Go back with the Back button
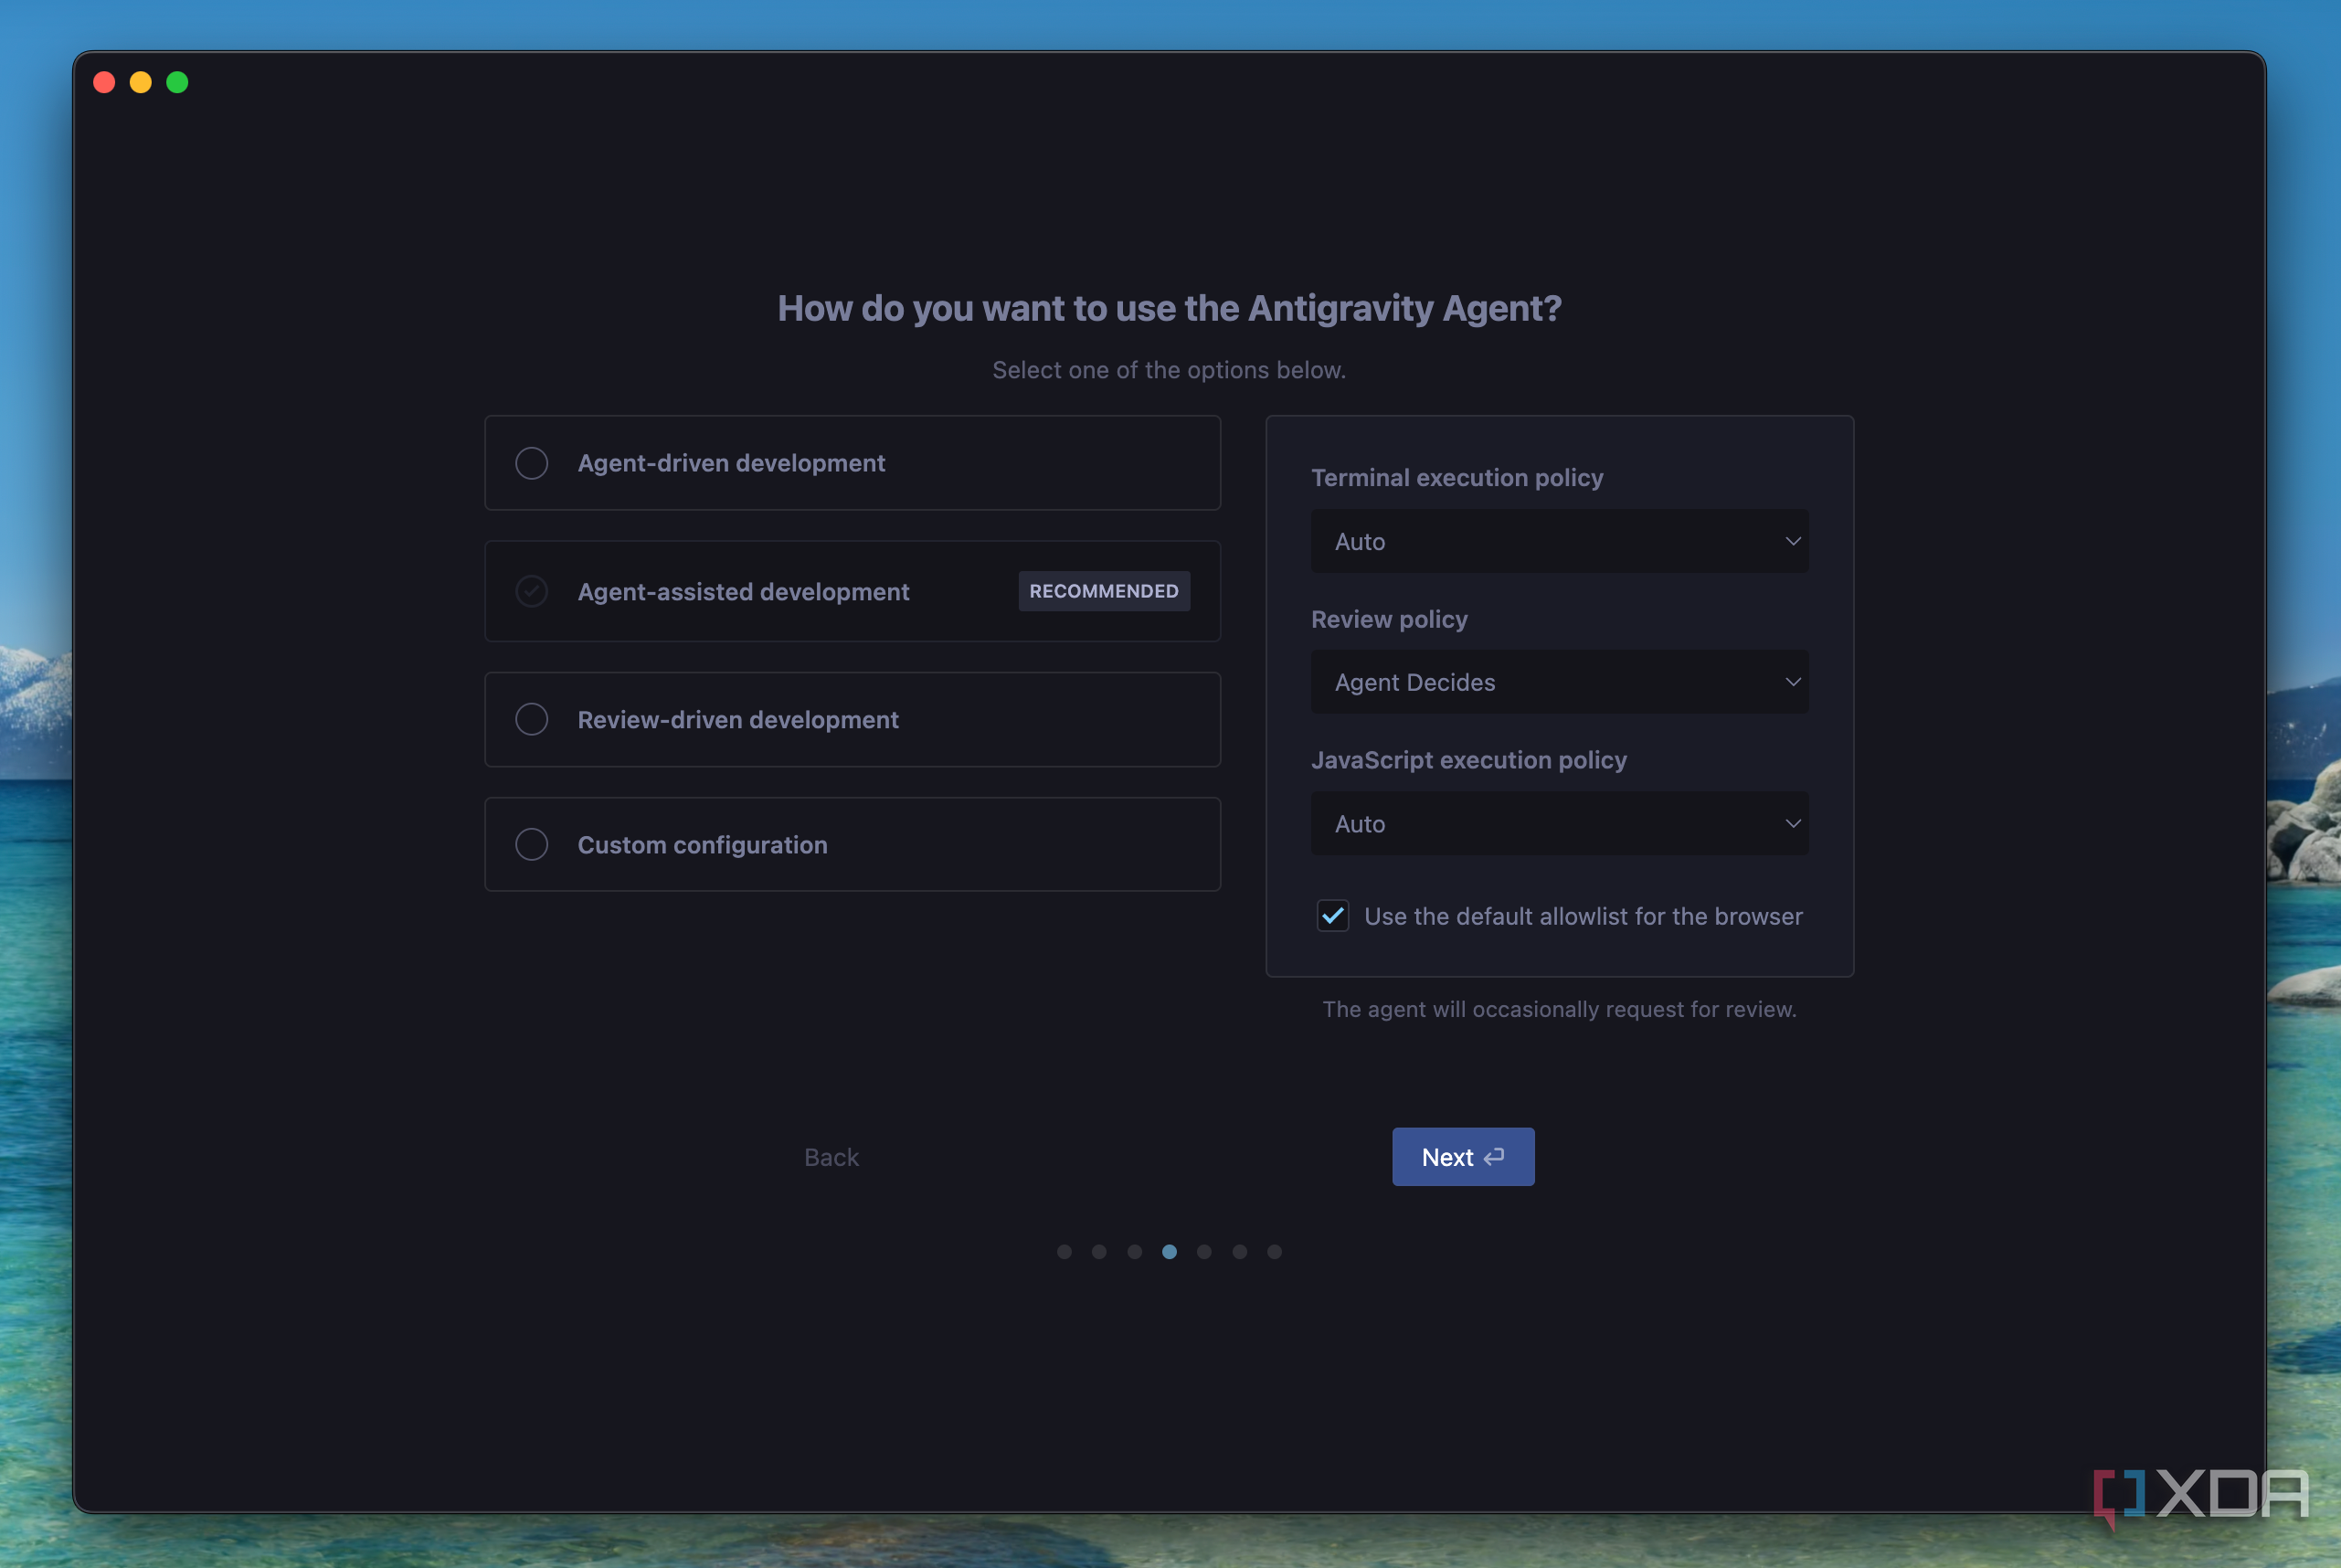The width and height of the screenshot is (2341, 1568). click(x=831, y=1157)
